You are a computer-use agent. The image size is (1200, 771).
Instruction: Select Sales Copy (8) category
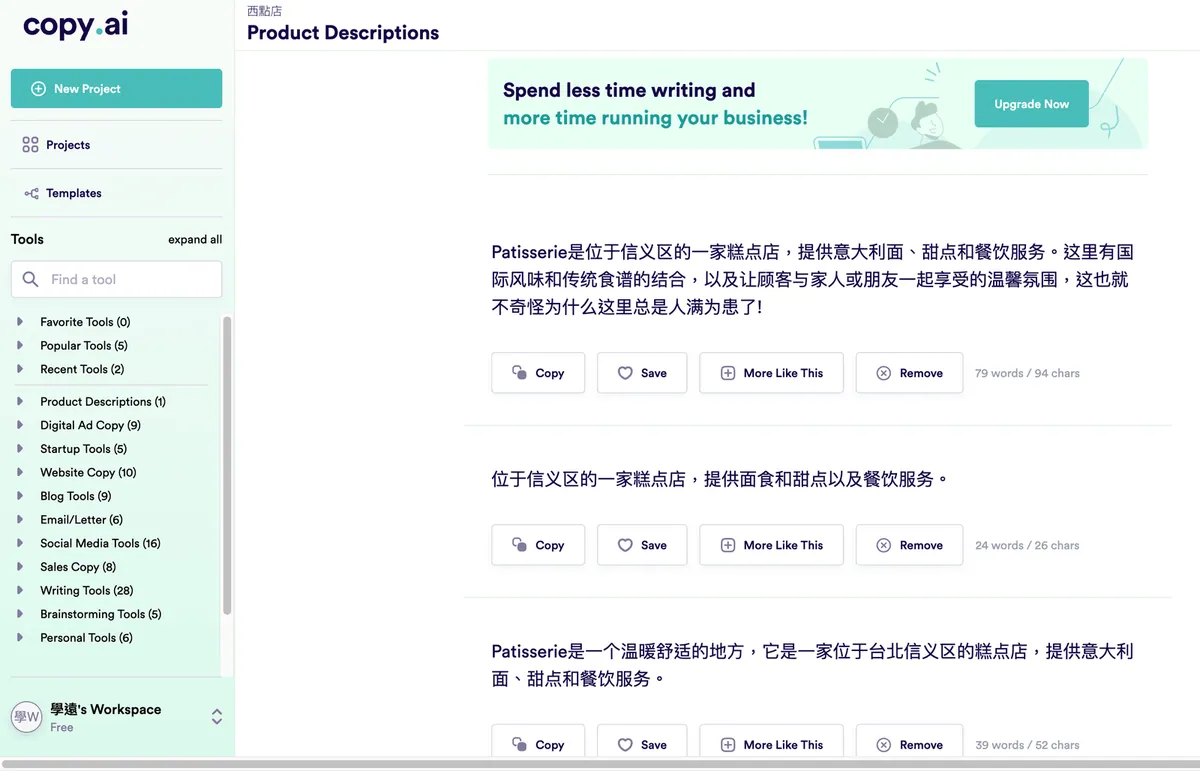(x=78, y=567)
